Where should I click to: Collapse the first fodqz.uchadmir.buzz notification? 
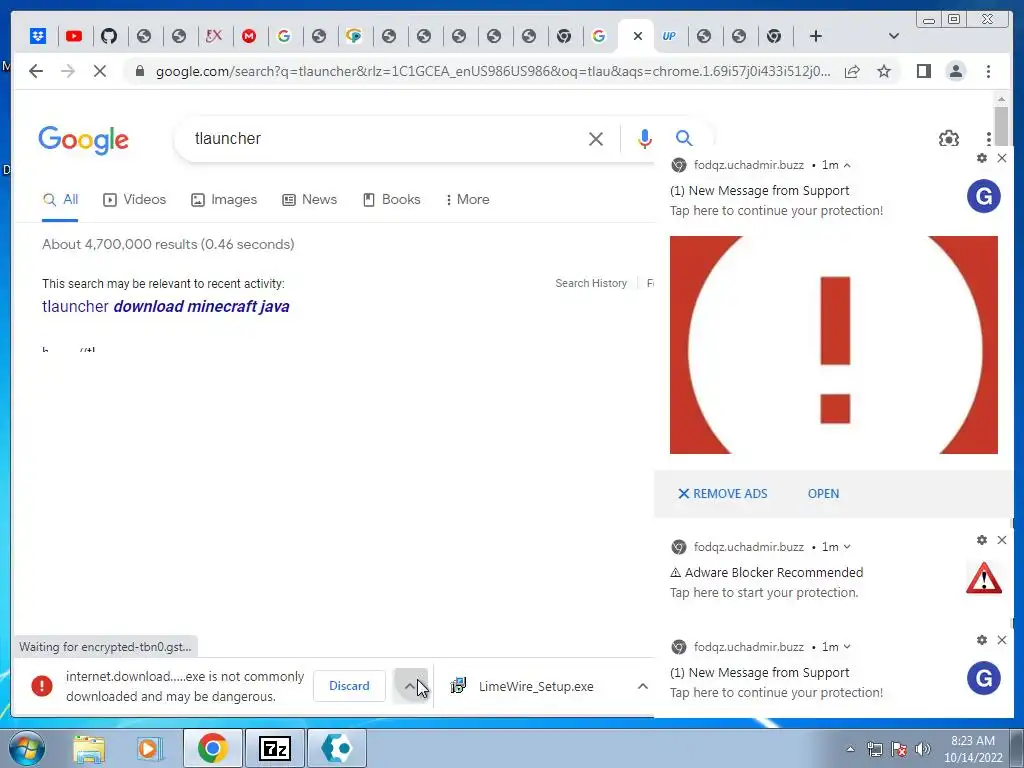coord(847,165)
